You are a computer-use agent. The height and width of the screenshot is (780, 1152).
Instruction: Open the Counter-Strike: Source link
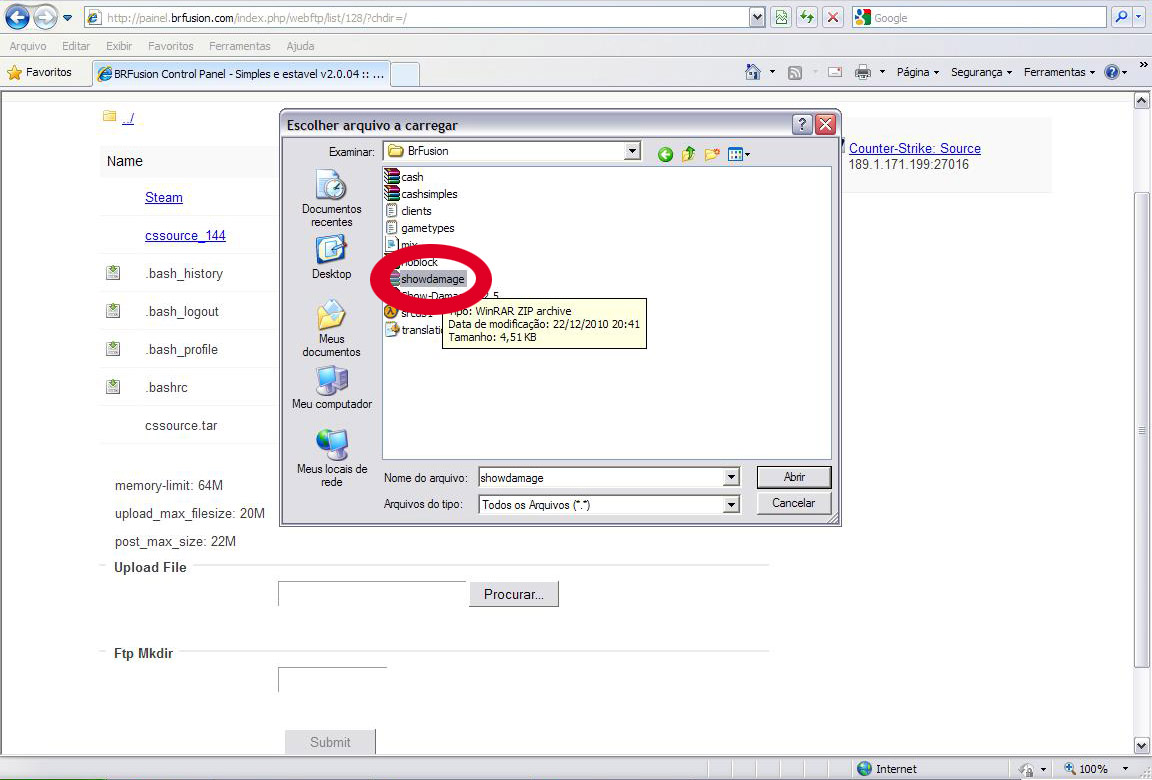click(x=914, y=148)
